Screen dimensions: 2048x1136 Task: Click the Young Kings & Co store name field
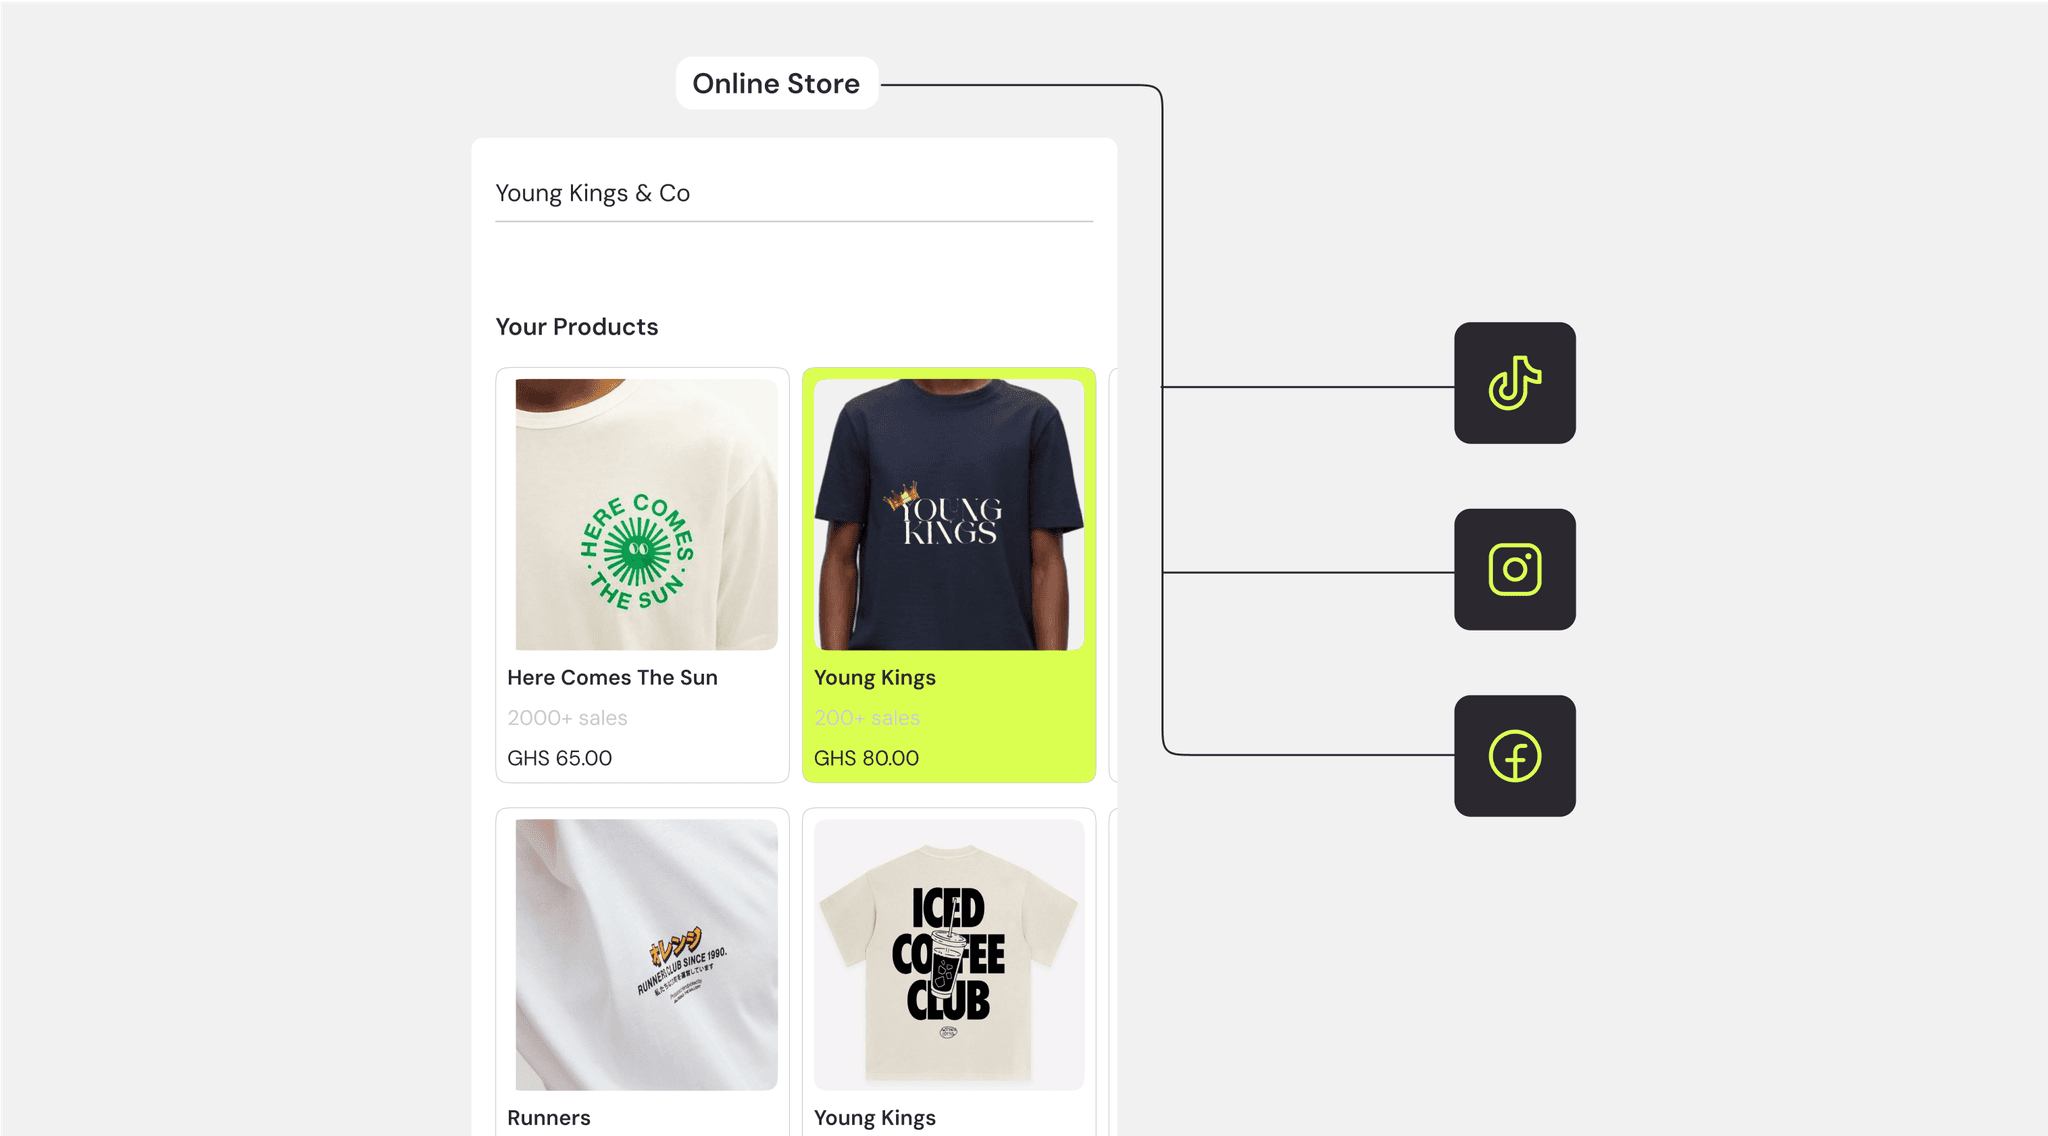(794, 194)
